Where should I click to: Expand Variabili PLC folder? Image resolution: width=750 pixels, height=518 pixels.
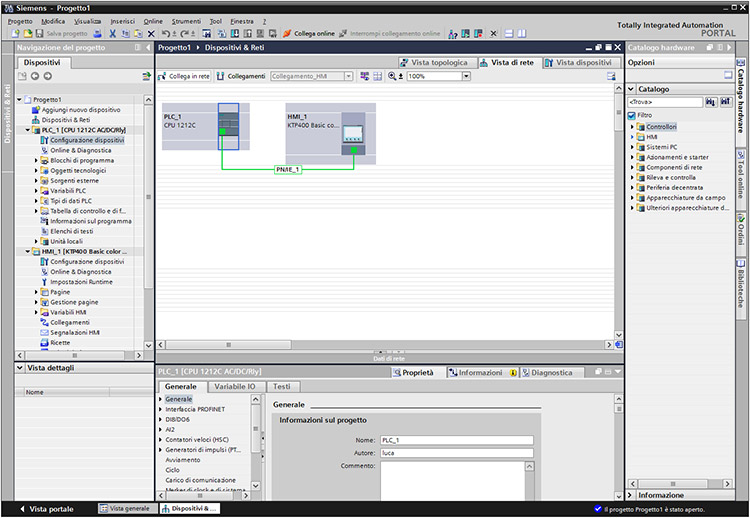tap(36, 190)
